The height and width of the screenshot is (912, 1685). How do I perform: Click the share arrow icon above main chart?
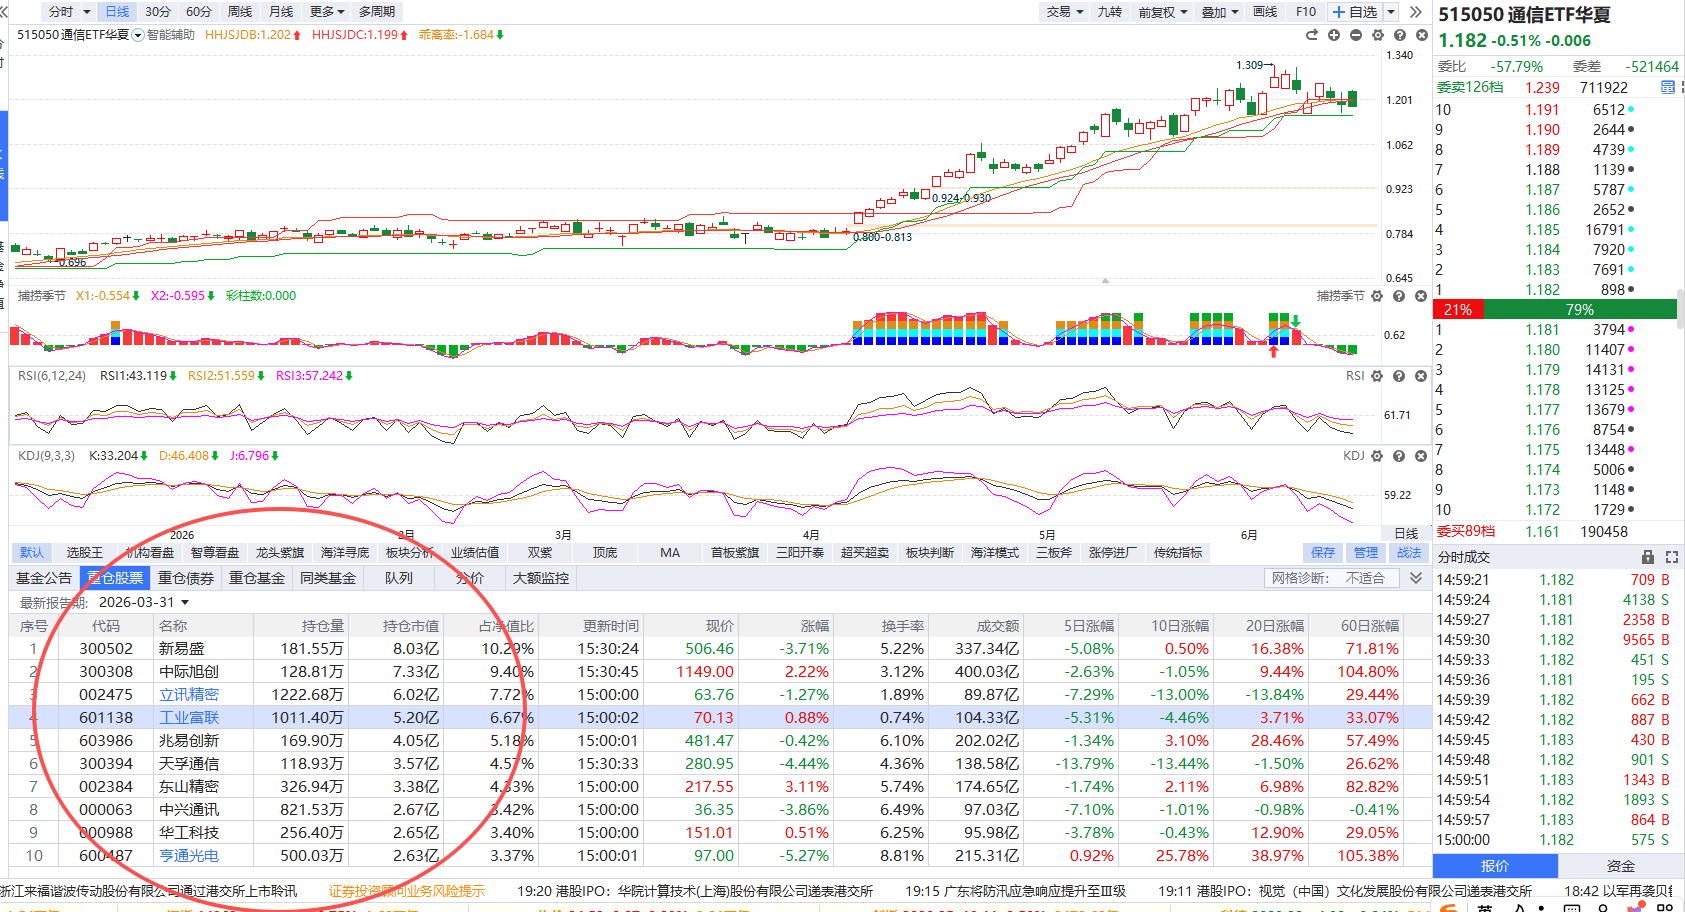(x=1312, y=35)
